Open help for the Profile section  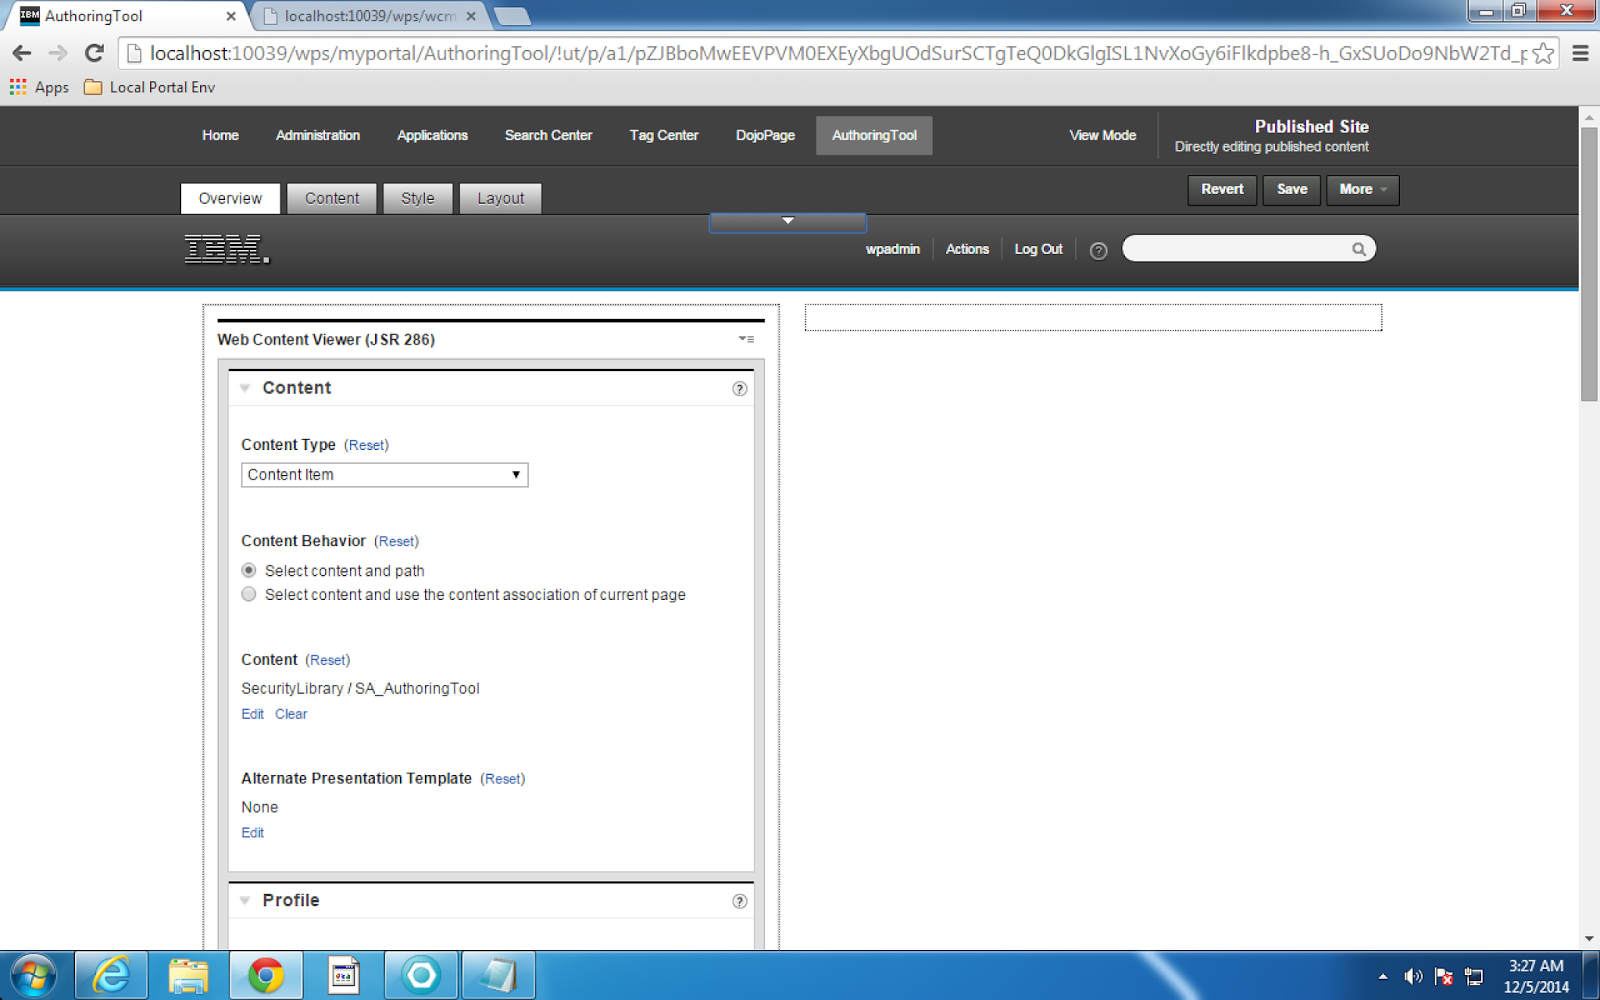[739, 901]
